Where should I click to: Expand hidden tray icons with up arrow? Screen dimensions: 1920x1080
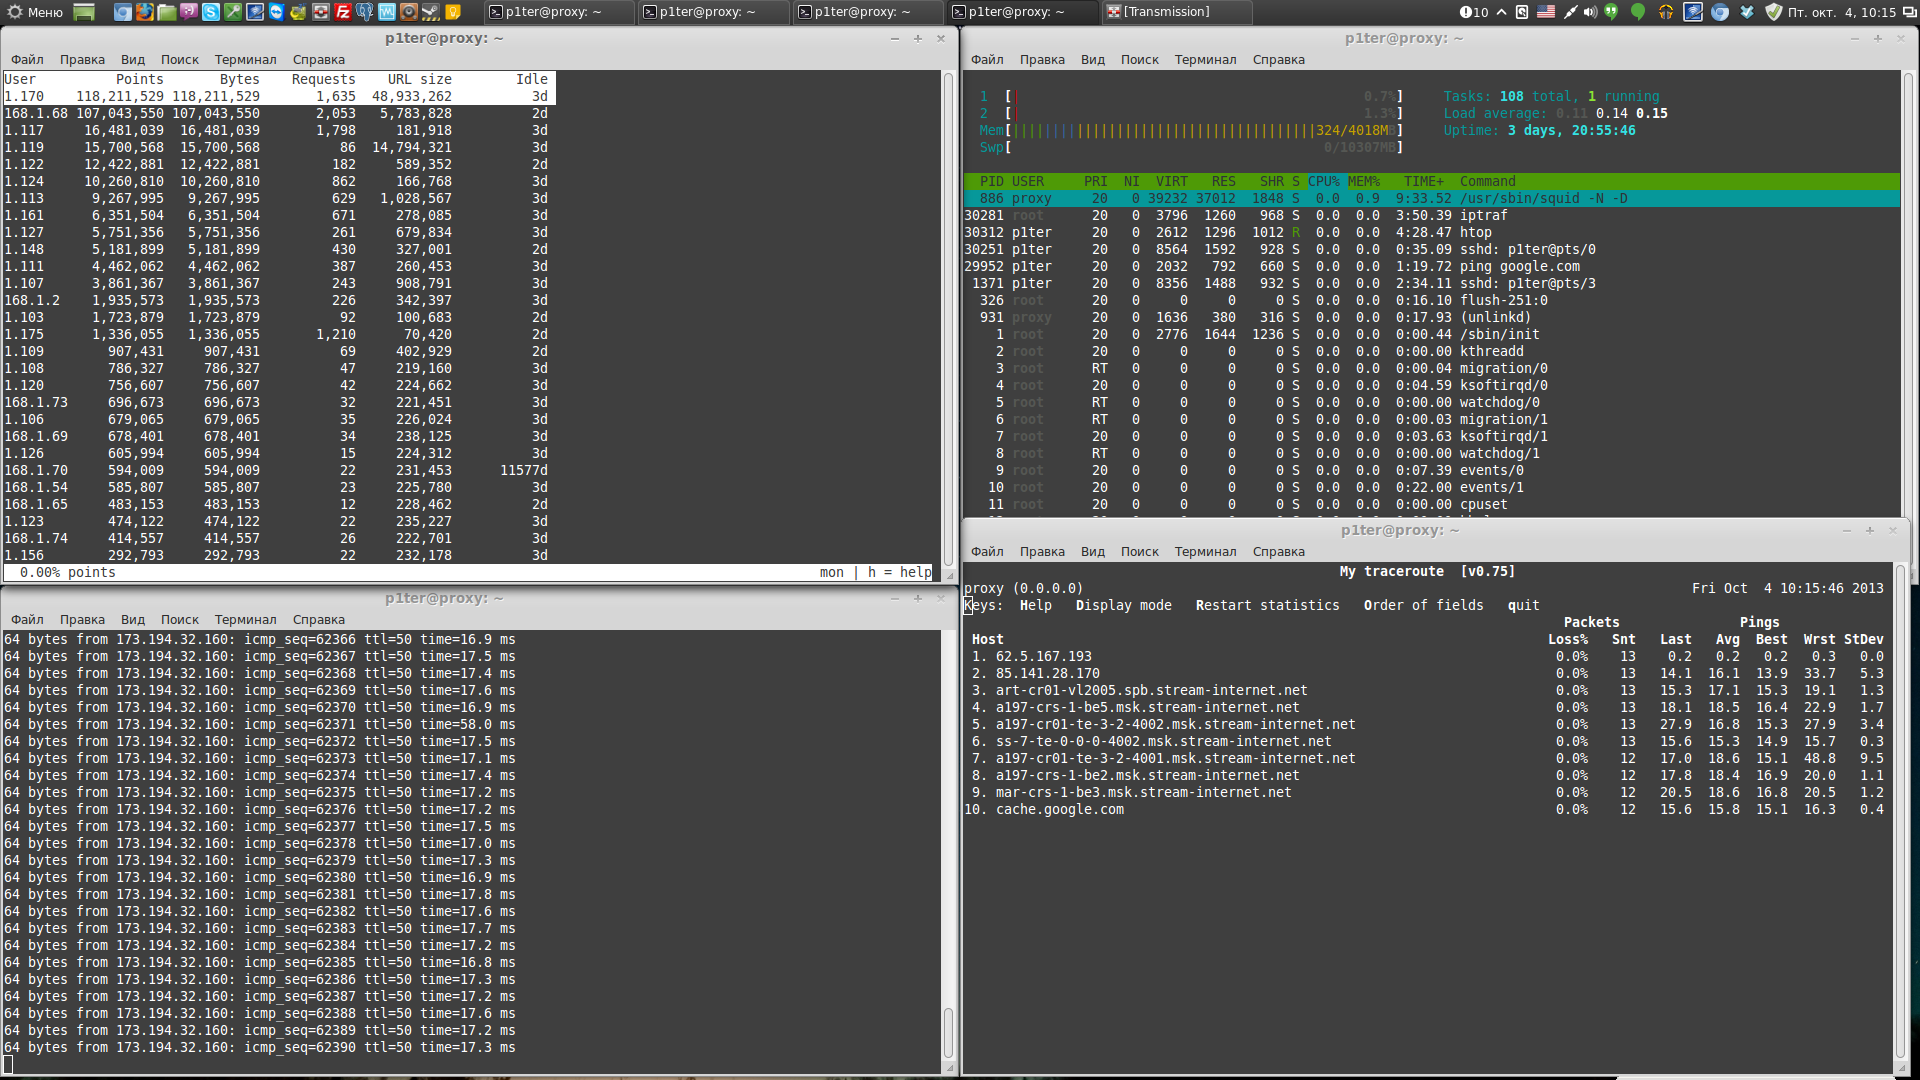[1501, 12]
